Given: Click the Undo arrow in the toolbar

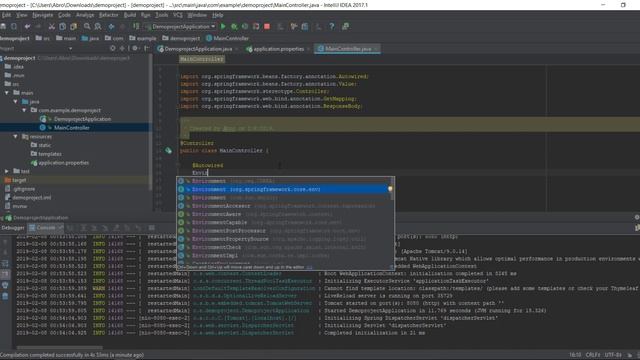Looking at the screenshot, I should tap(27, 27).
